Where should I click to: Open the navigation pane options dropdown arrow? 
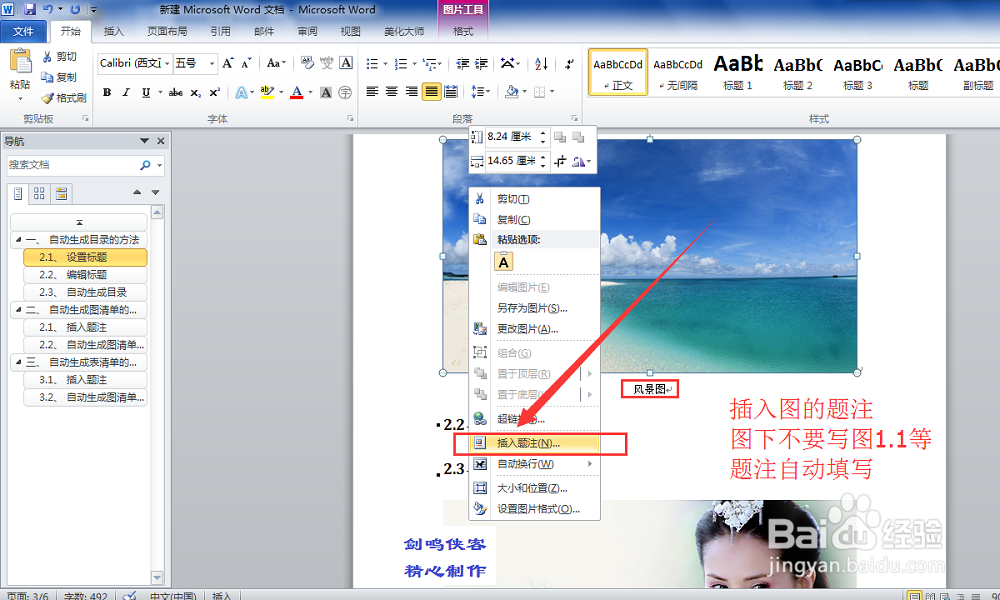coord(144,141)
